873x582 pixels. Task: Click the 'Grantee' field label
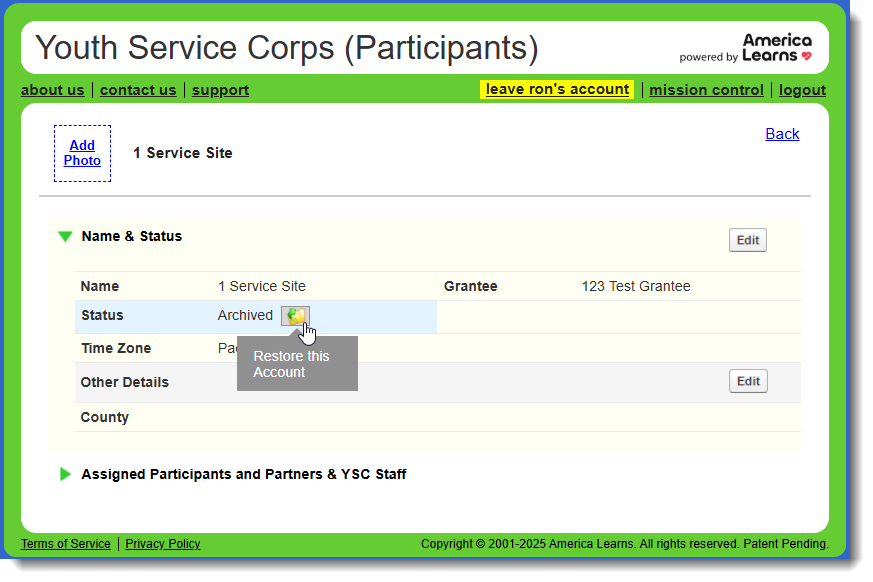(x=470, y=286)
